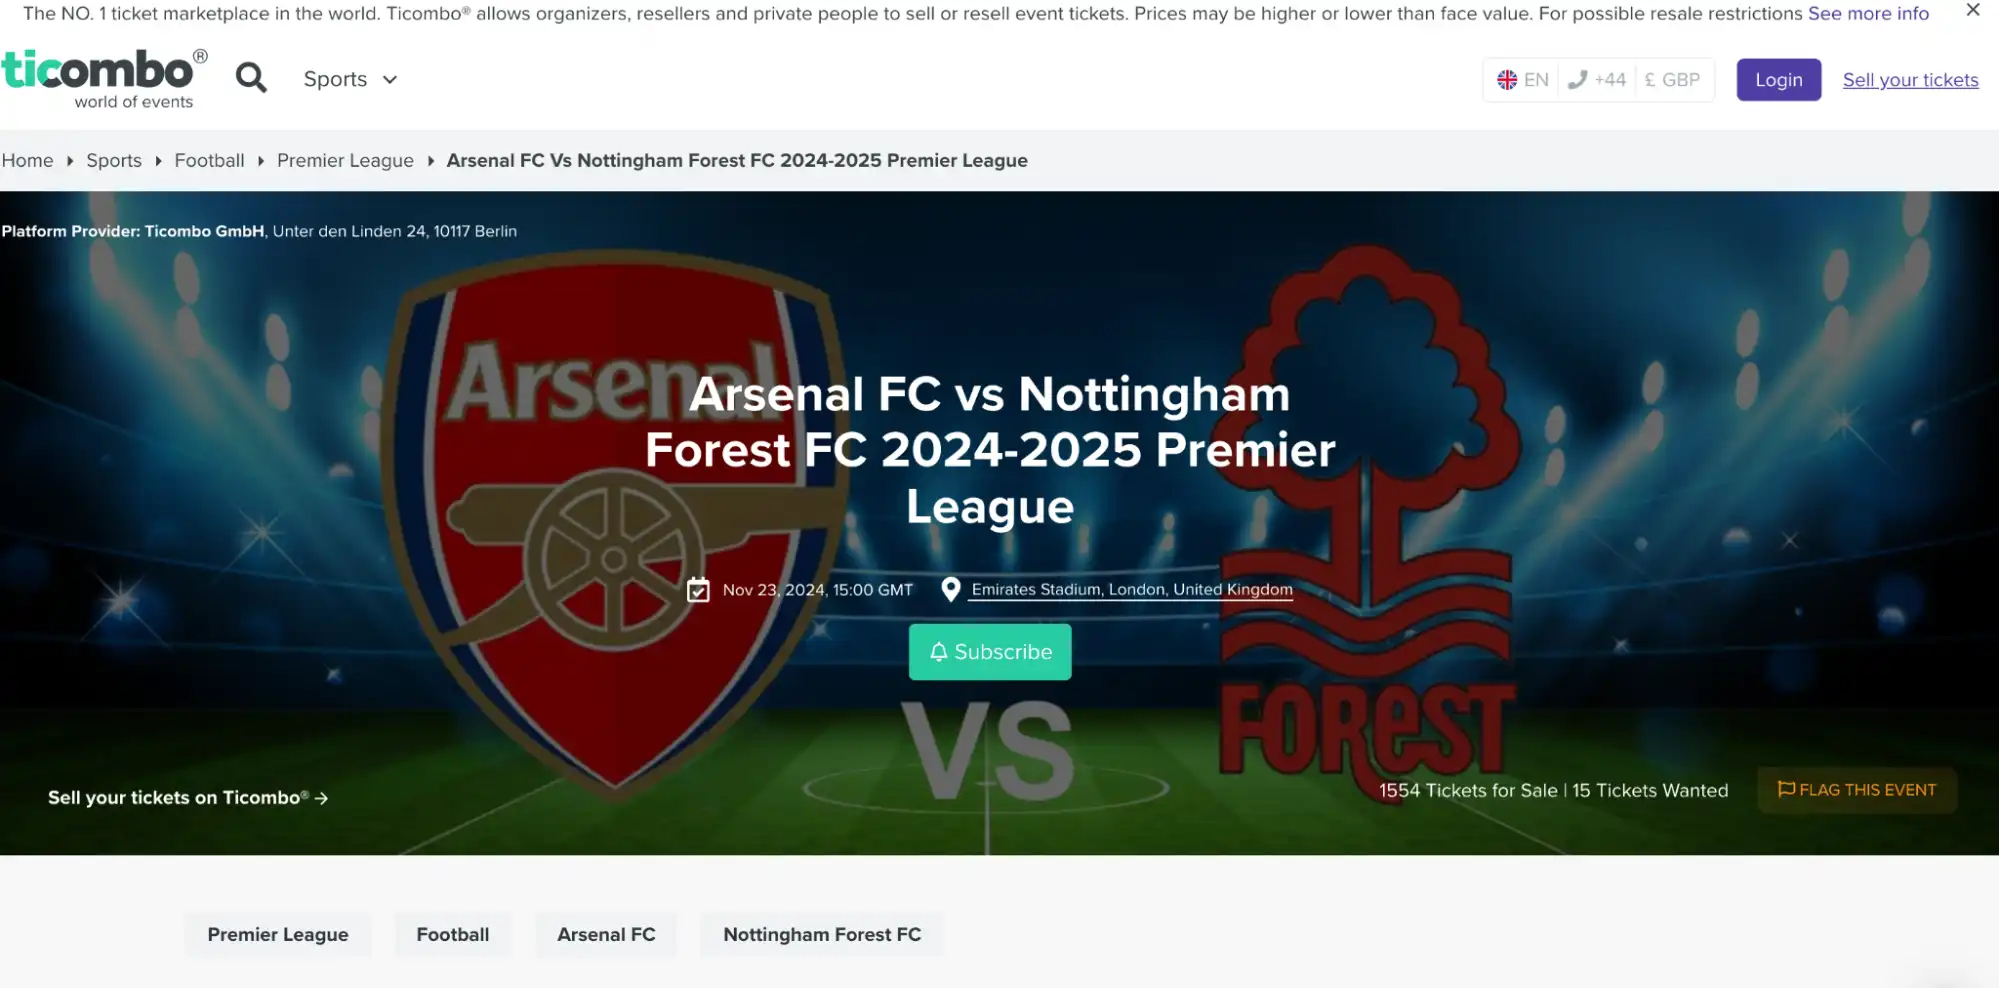Open the currency selector dropdown
The width and height of the screenshot is (1999, 988).
pyautogui.click(x=1672, y=79)
